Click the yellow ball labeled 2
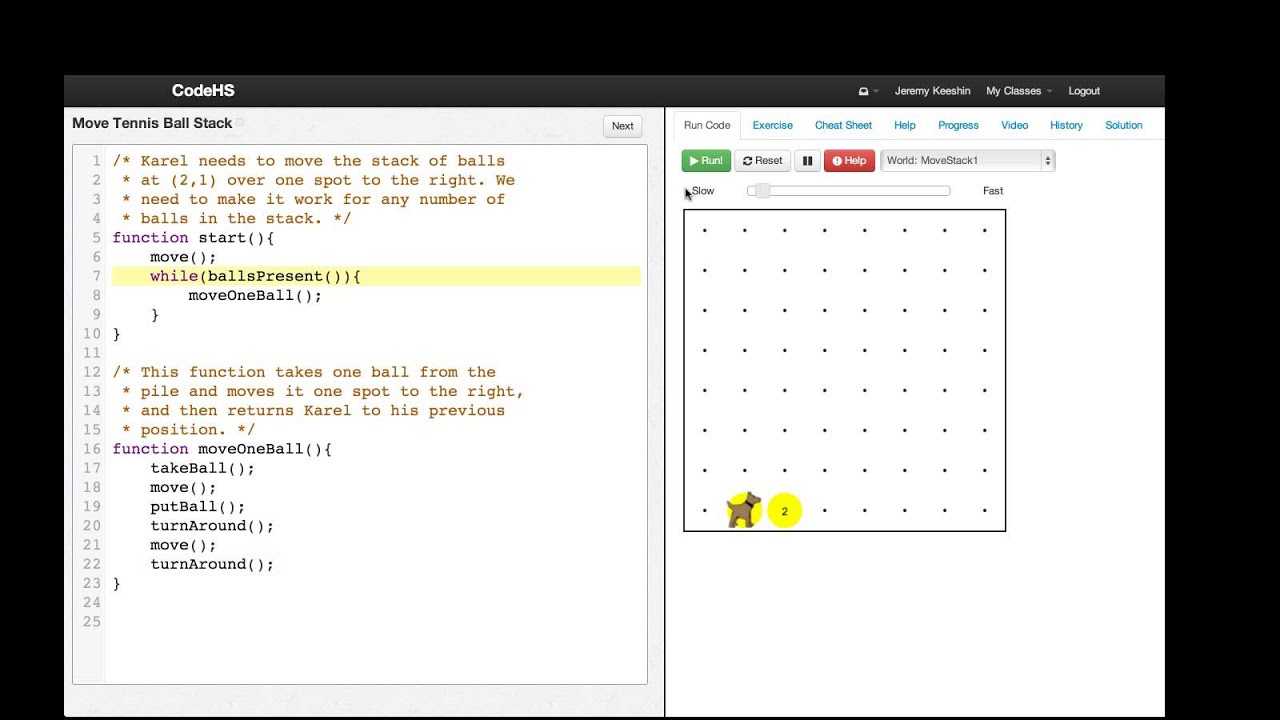Screen dimensions: 1280x720 tap(784, 511)
